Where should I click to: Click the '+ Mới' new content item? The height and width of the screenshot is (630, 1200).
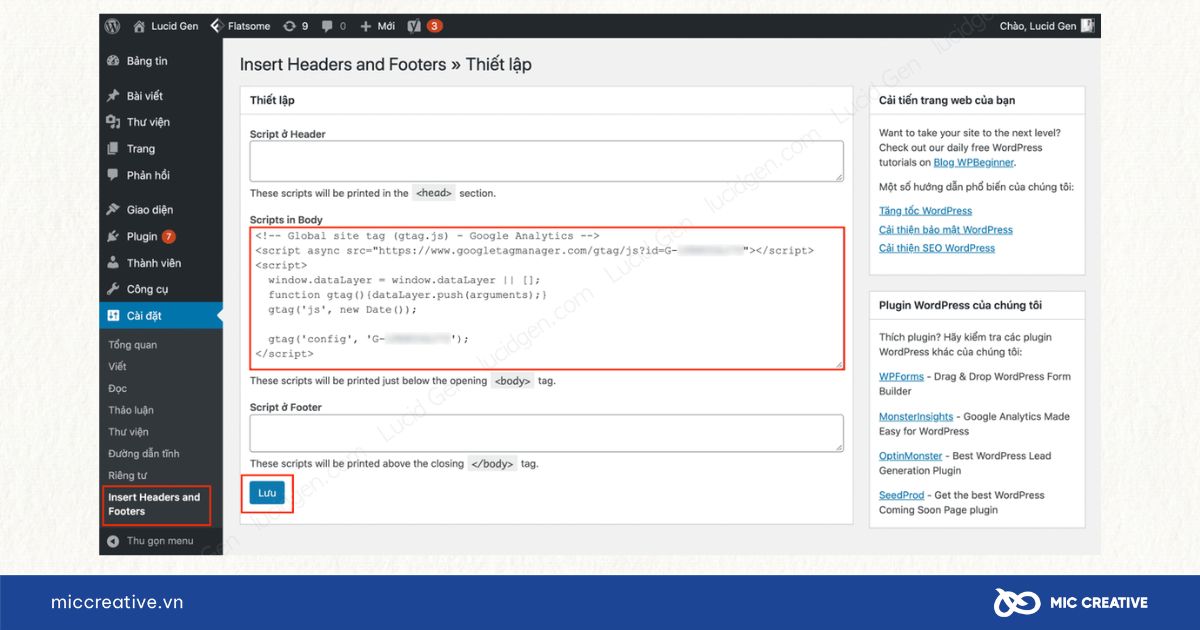[379, 26]
